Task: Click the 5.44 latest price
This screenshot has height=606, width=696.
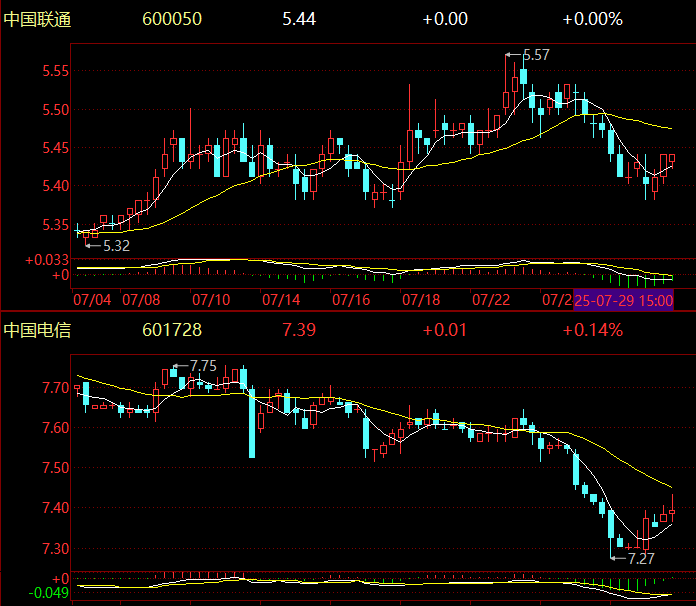Action: 299,19
